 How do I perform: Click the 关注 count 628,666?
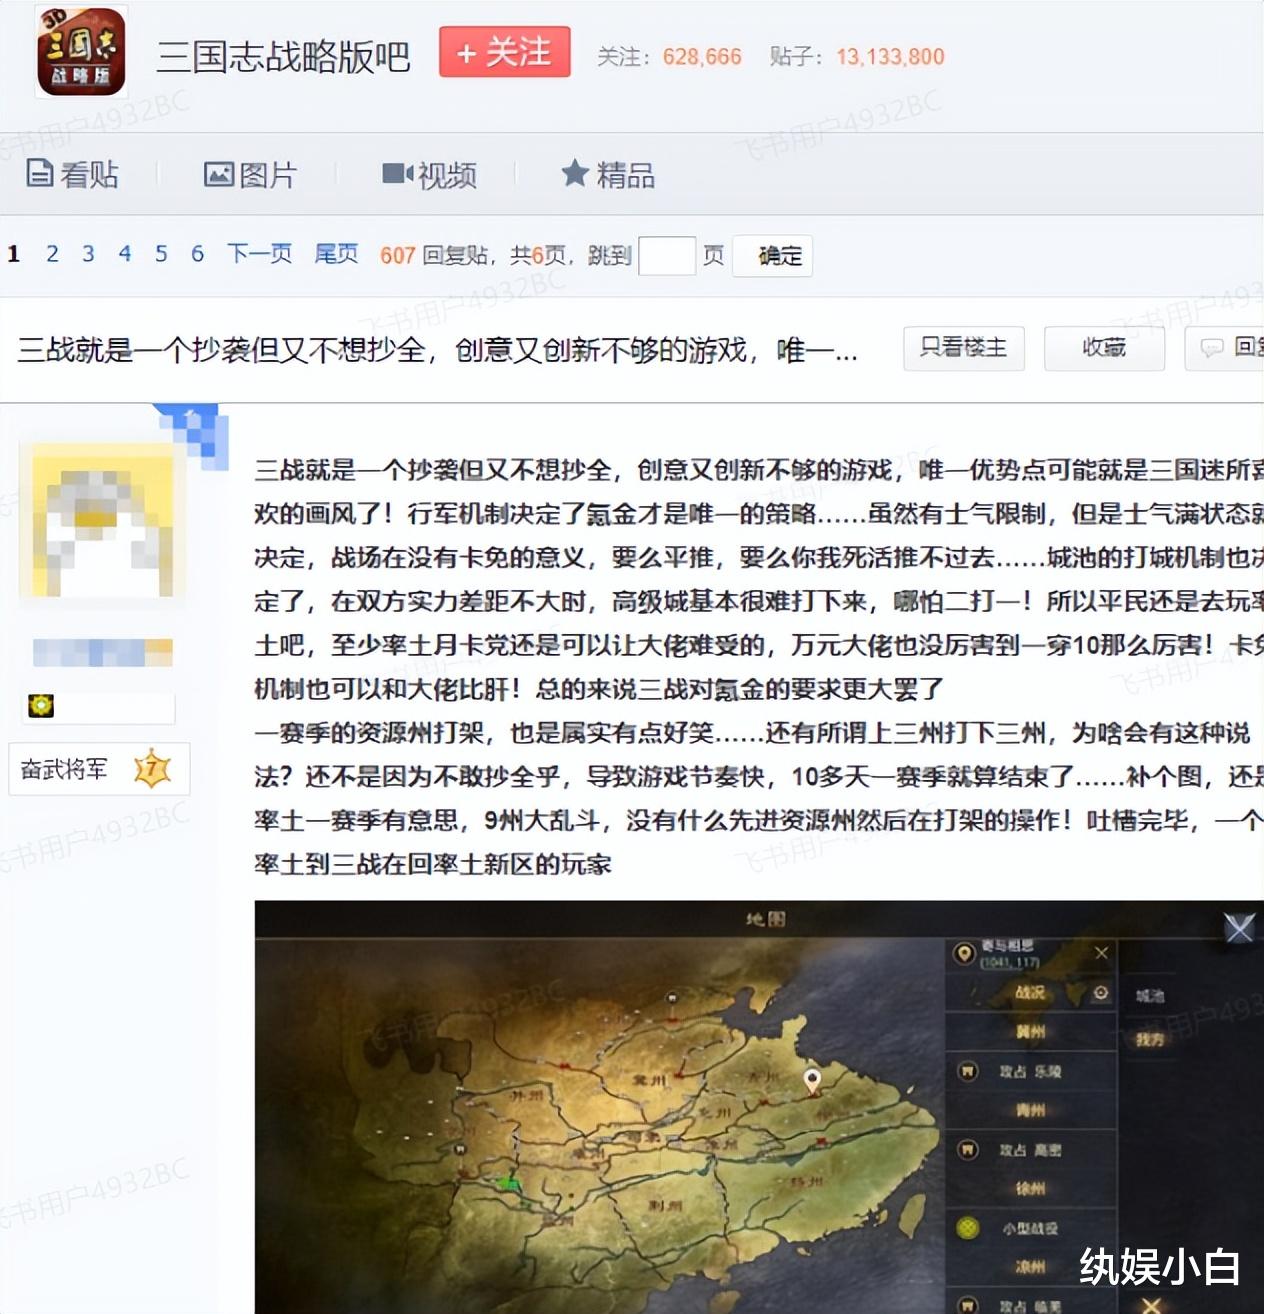click(702, 57)
